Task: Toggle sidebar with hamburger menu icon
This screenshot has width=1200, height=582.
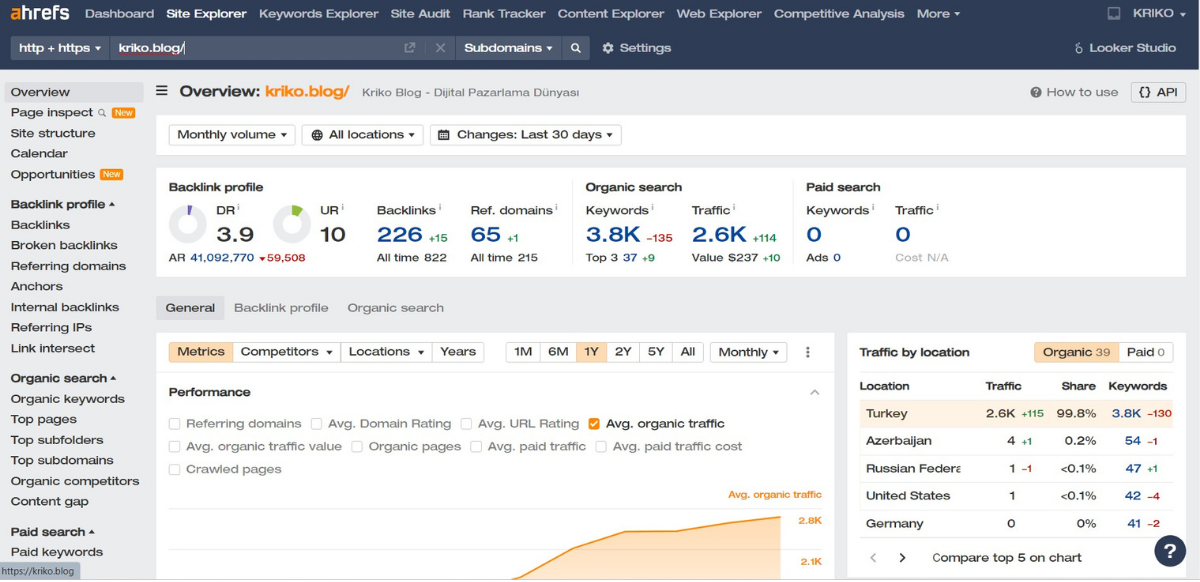Action: click(162, 91)
